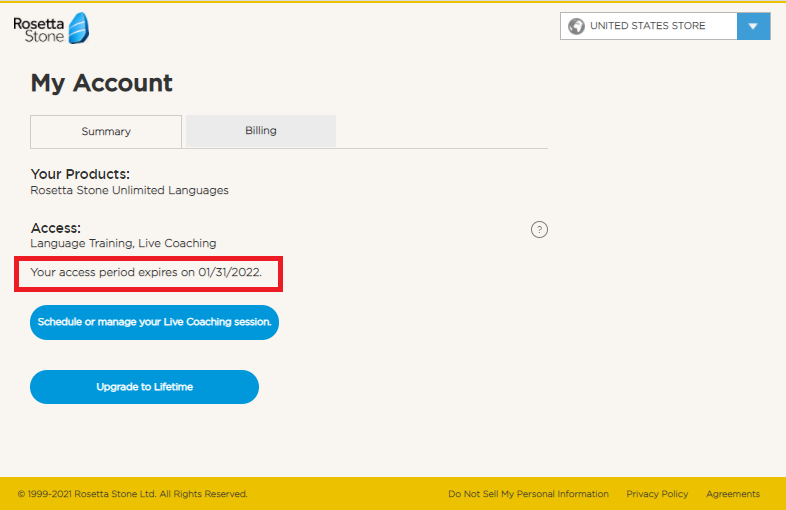Screen dimensions: 786x510
Task: Switch to the Summary tab
Action: (x=106, y=131)
